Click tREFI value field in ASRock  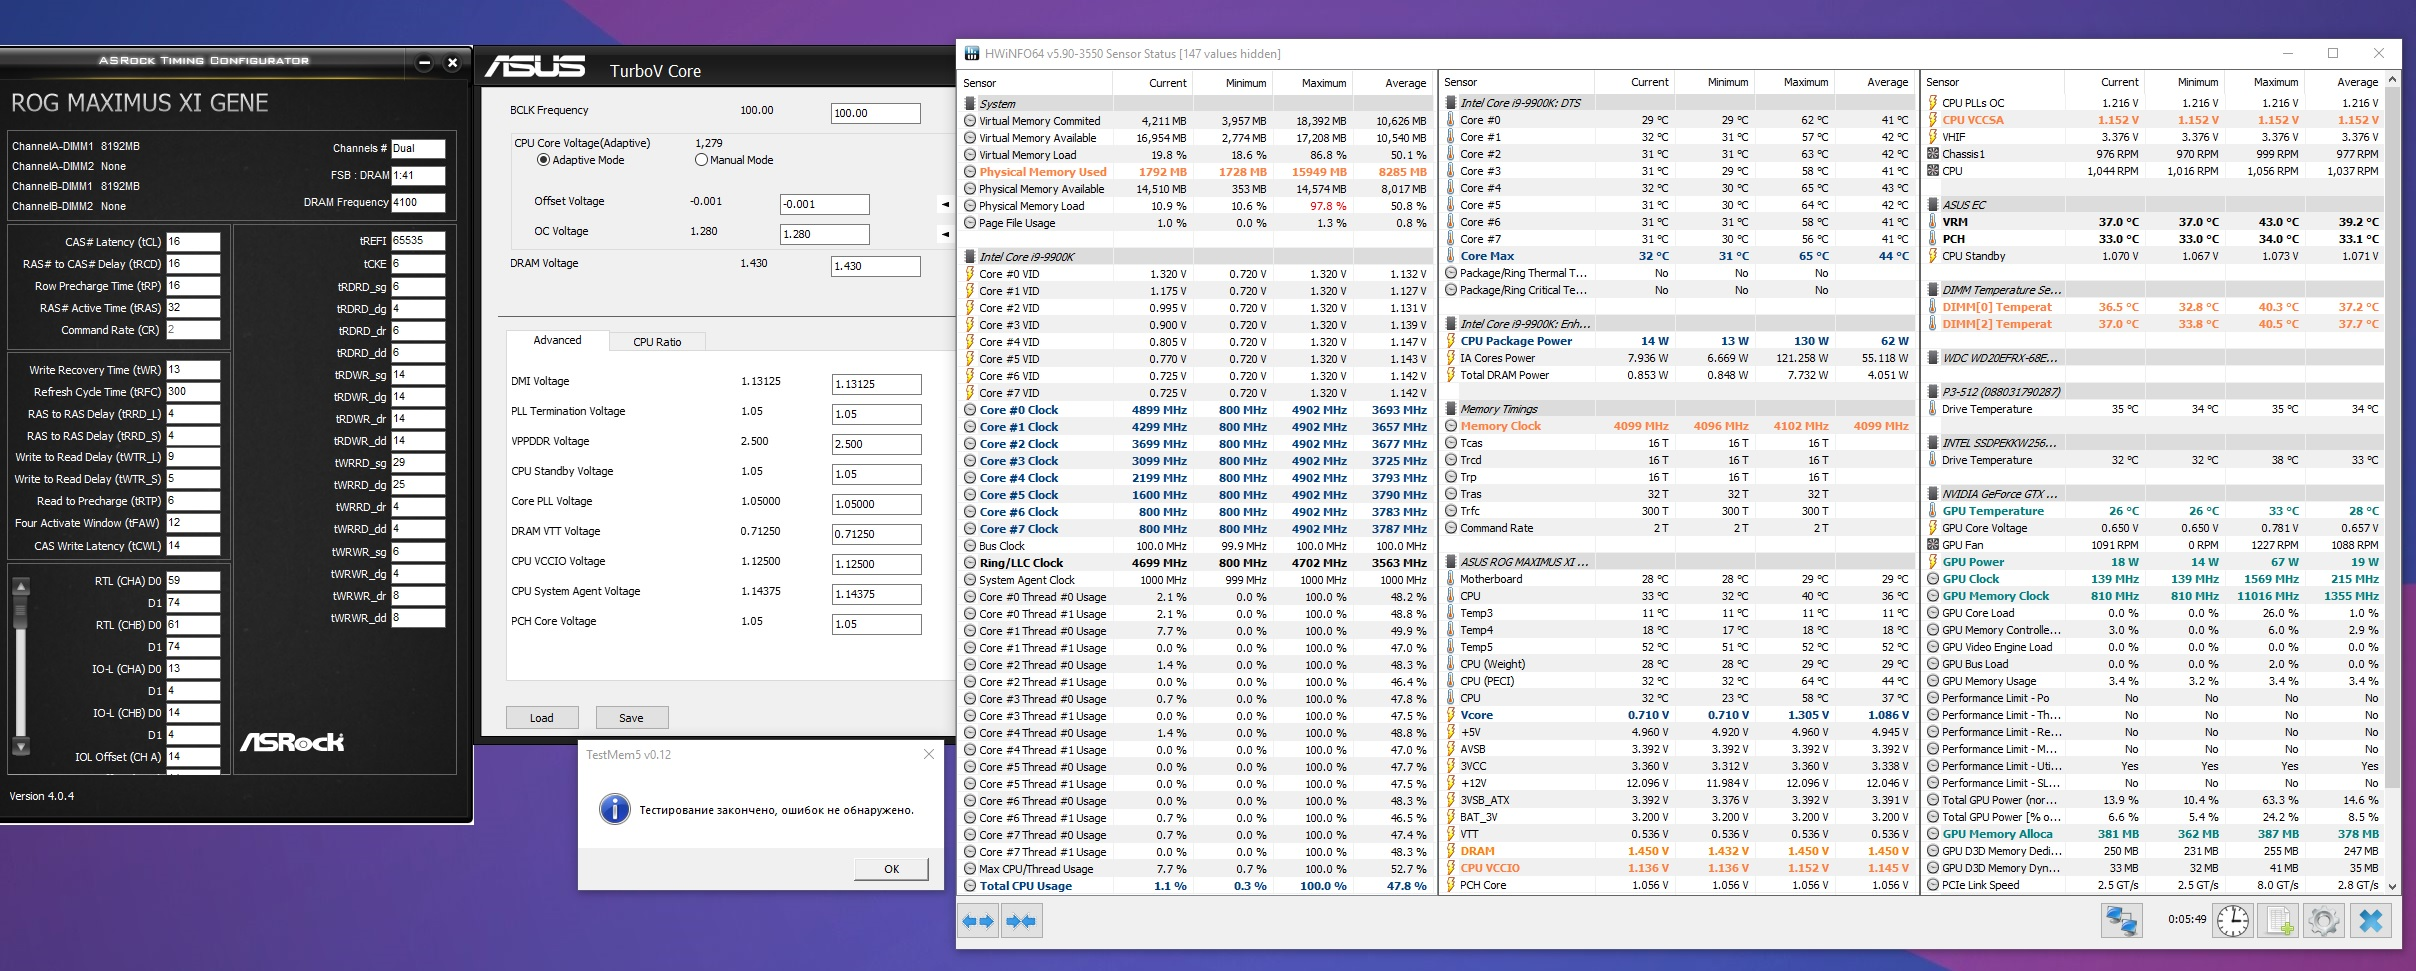click(x=418, y=241)
